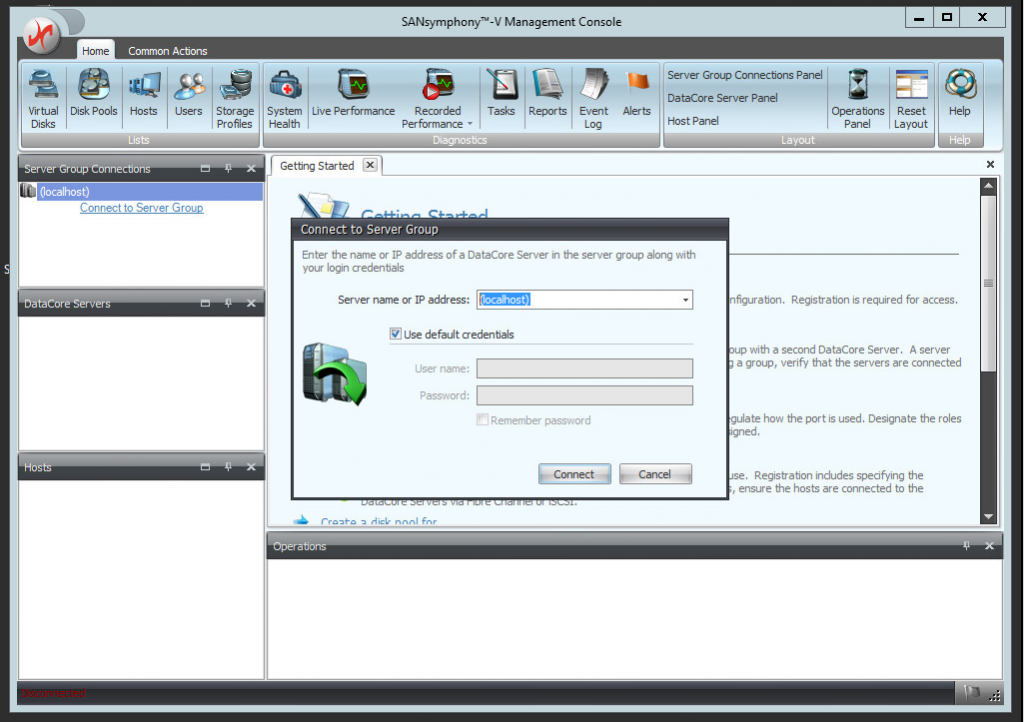This screenshot has height=722, width=1024.
Task: Toggle Use default credentials checkbox
Action: (x=396, y=334)
